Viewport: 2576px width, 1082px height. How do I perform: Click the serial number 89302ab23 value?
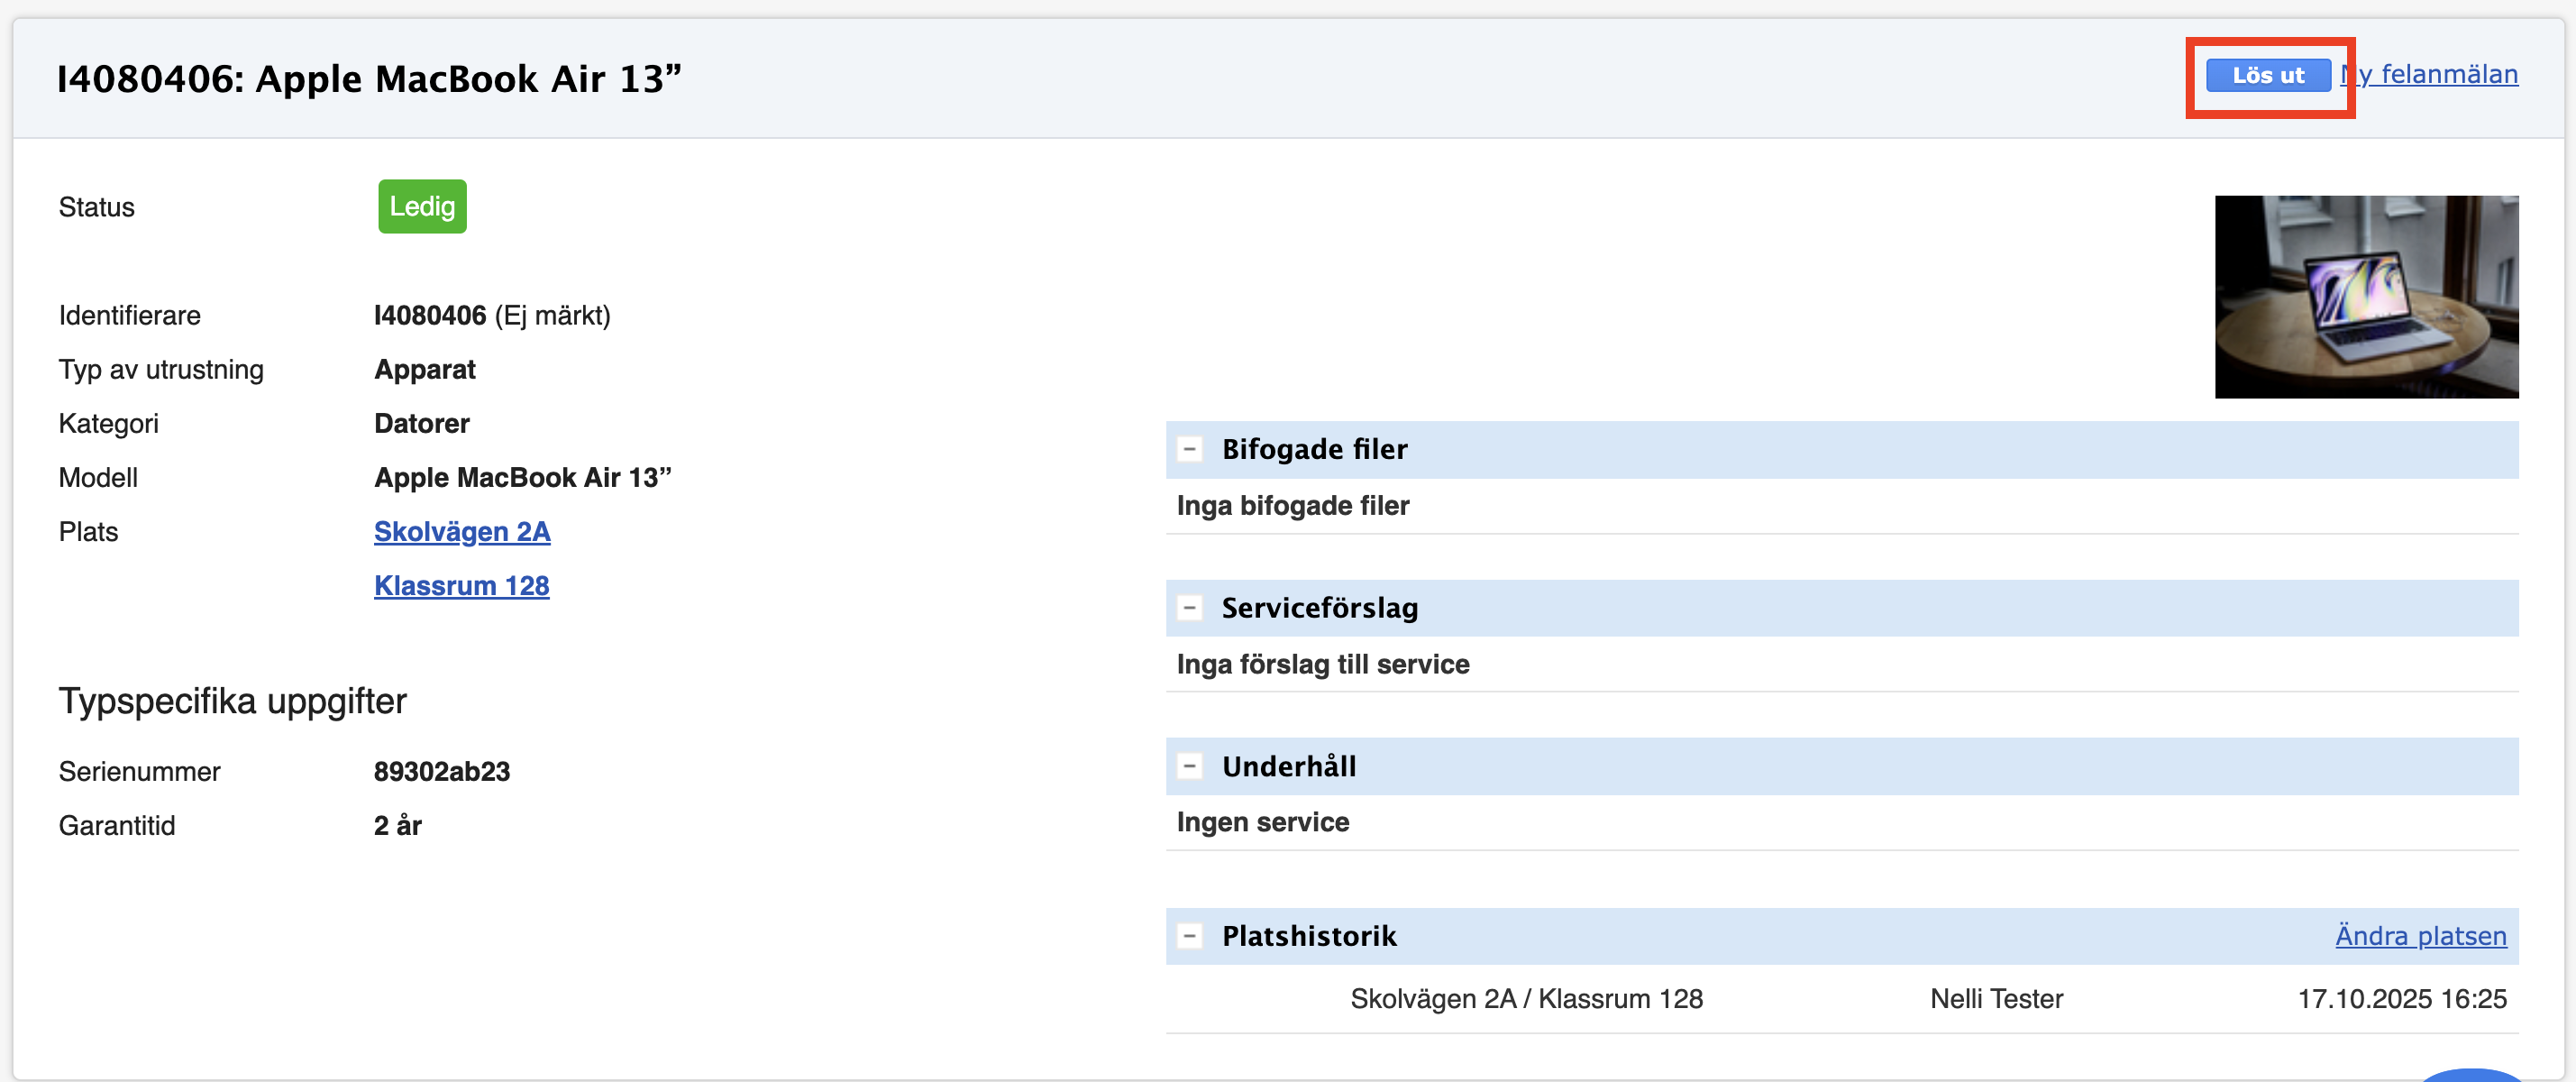pyautogui.click(x=441, y=771)
